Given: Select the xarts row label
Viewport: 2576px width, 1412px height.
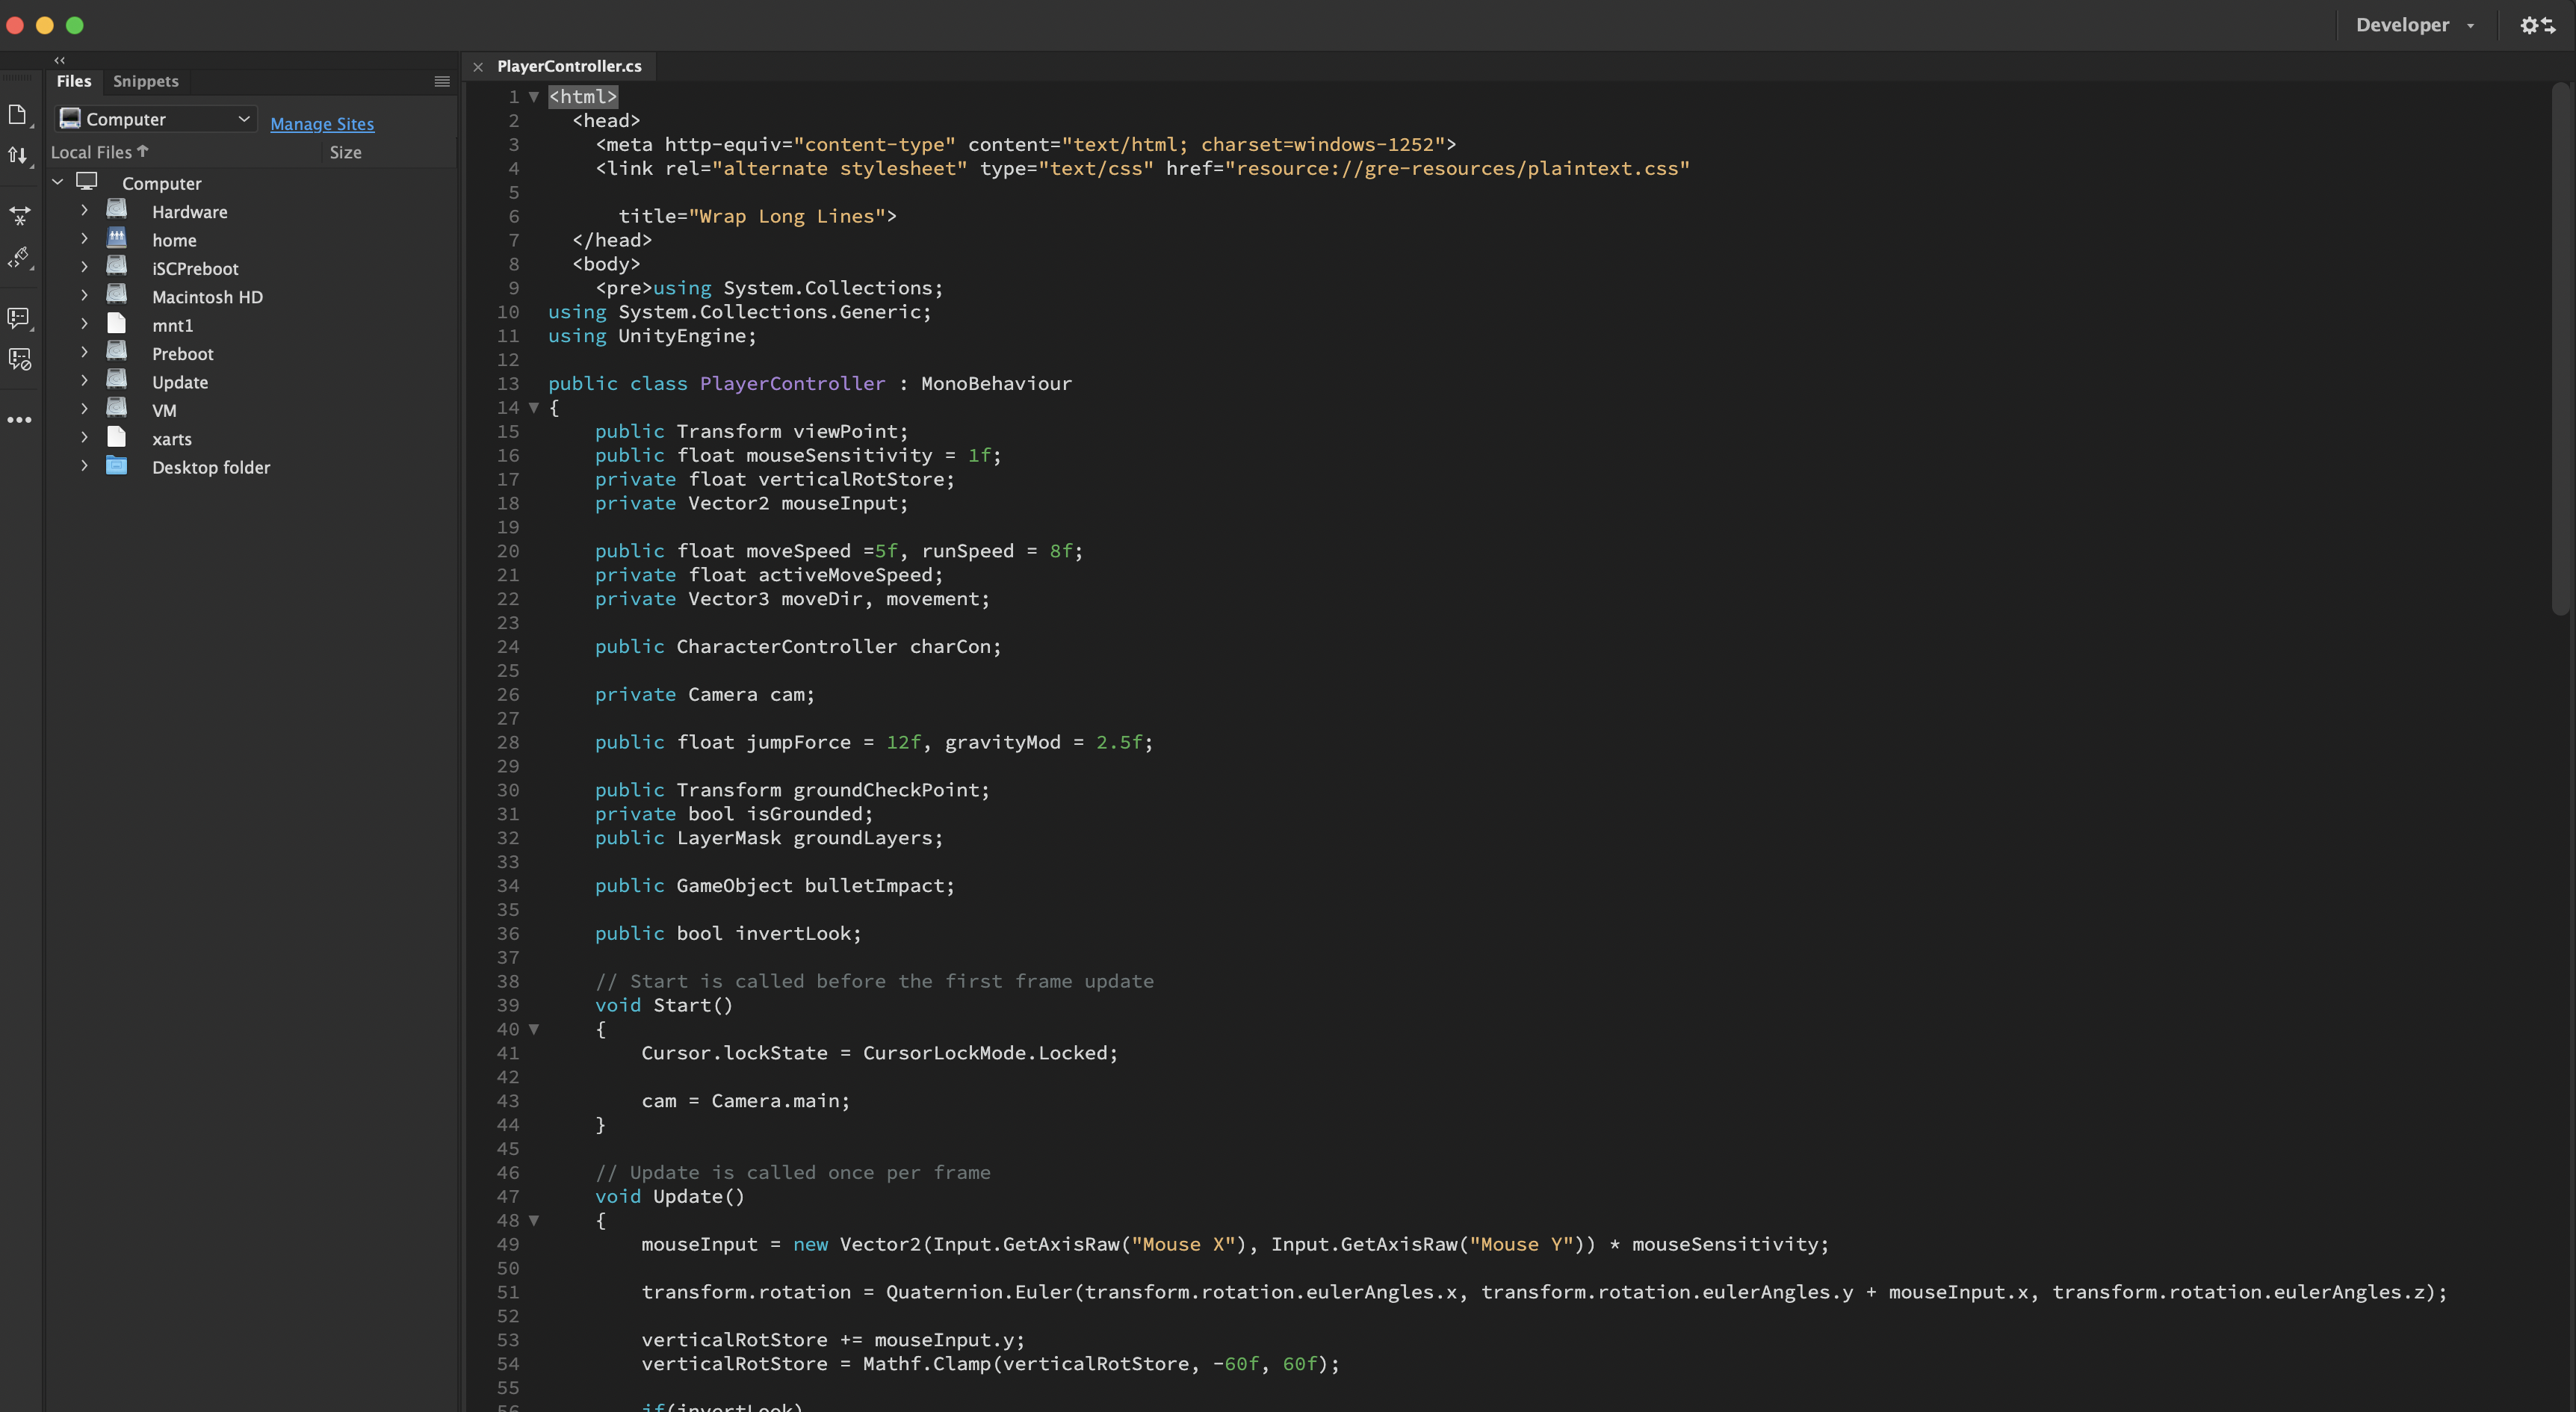Looking at the screenshot, I should point(172,439).
